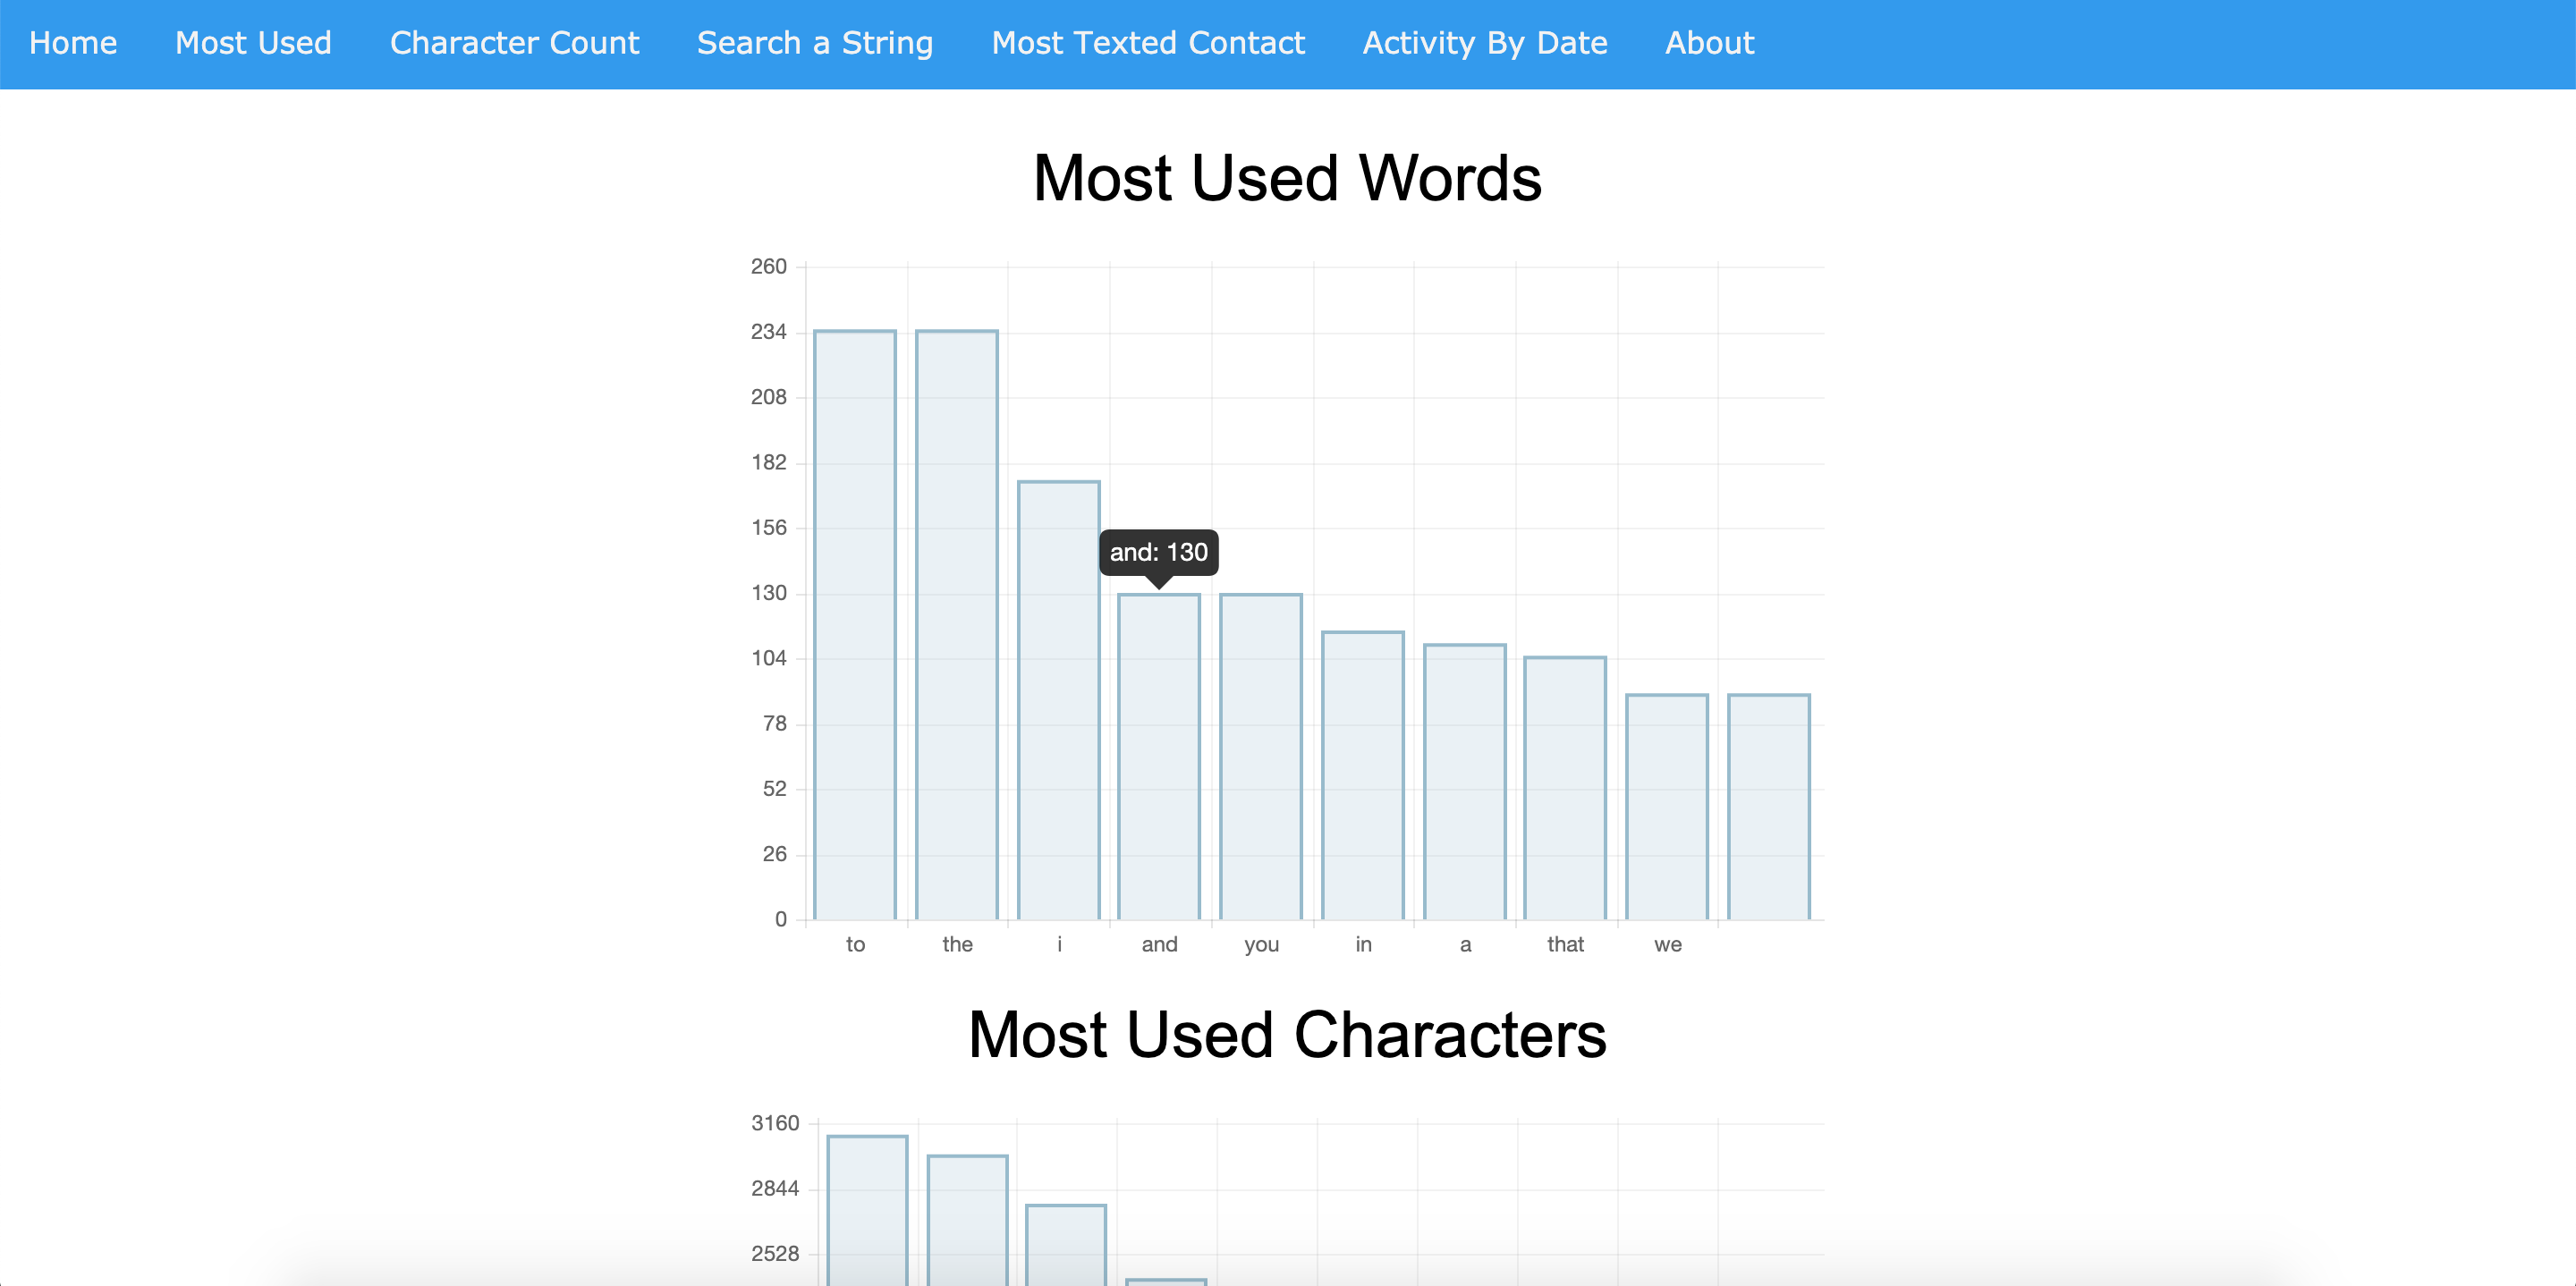Go to the Most Used page
Image resolution: width=2576 pixels, height=1286 pixels.
(x=253, y=43)
